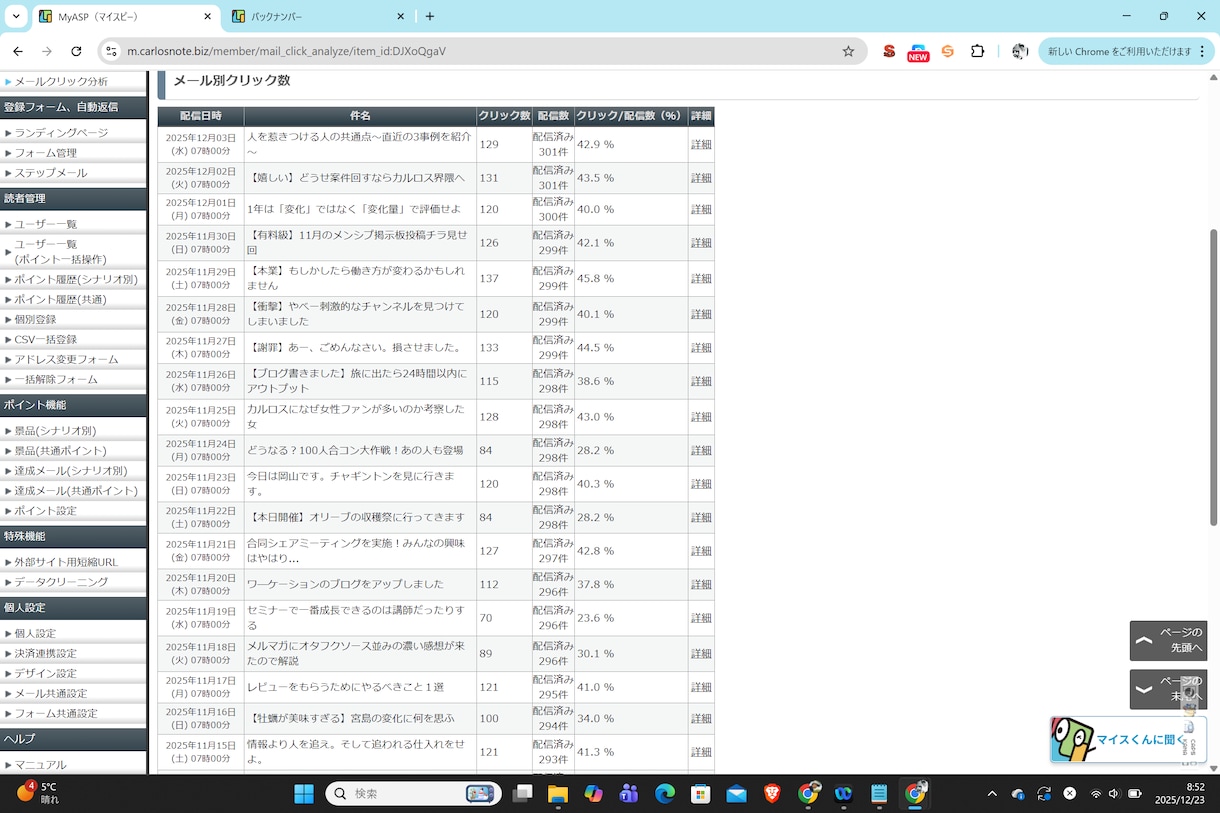The image size is (1220, 813).
Task: Open Microsoft Store from the taskbar
Action: [701, 793]
